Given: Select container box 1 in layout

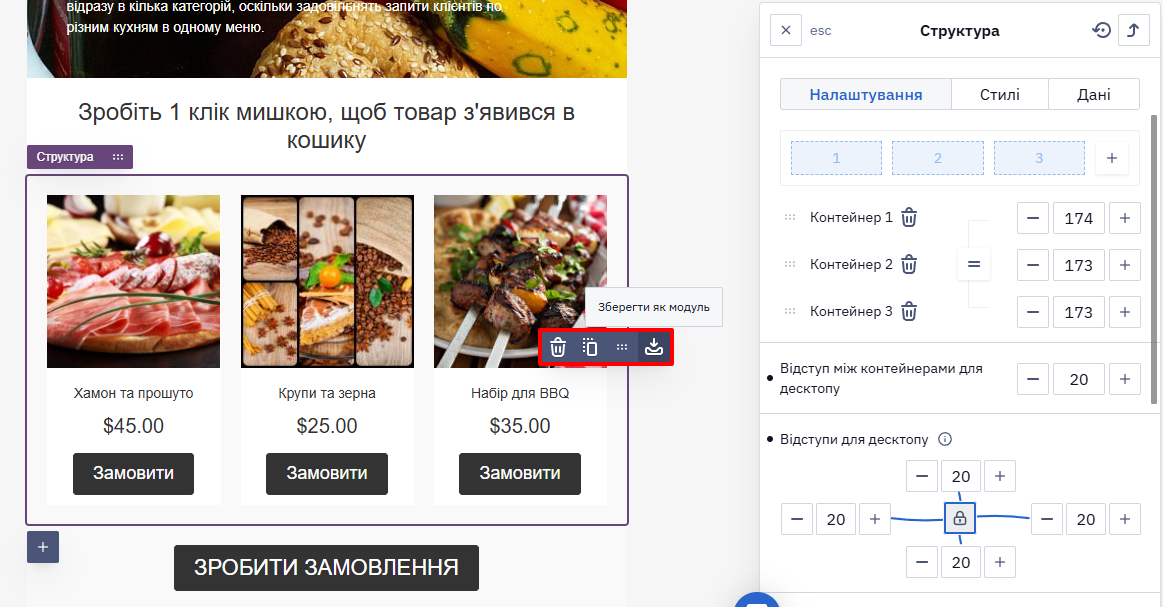Looking at the screenshot, I should click(836, 158).
